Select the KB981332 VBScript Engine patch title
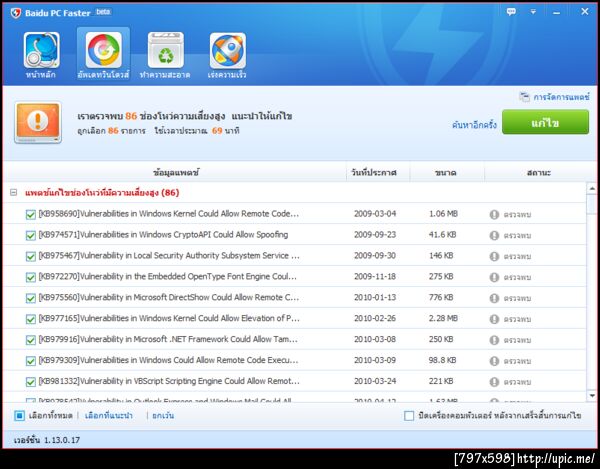Image resolution: width=600 pixels, height=469 pixels. [169, 381]
